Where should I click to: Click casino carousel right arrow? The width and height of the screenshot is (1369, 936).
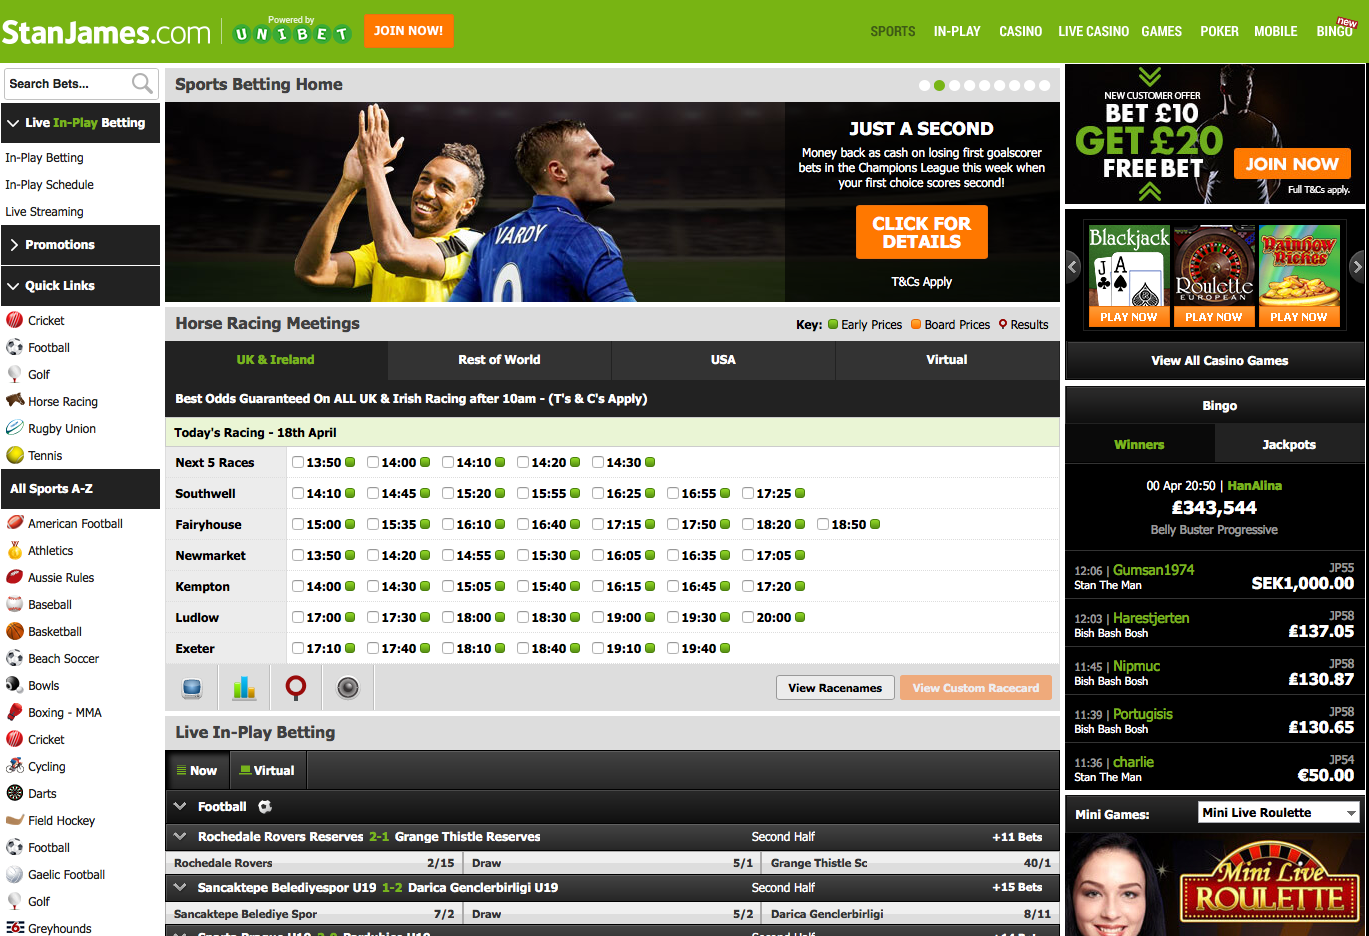tap(1357, 266)
